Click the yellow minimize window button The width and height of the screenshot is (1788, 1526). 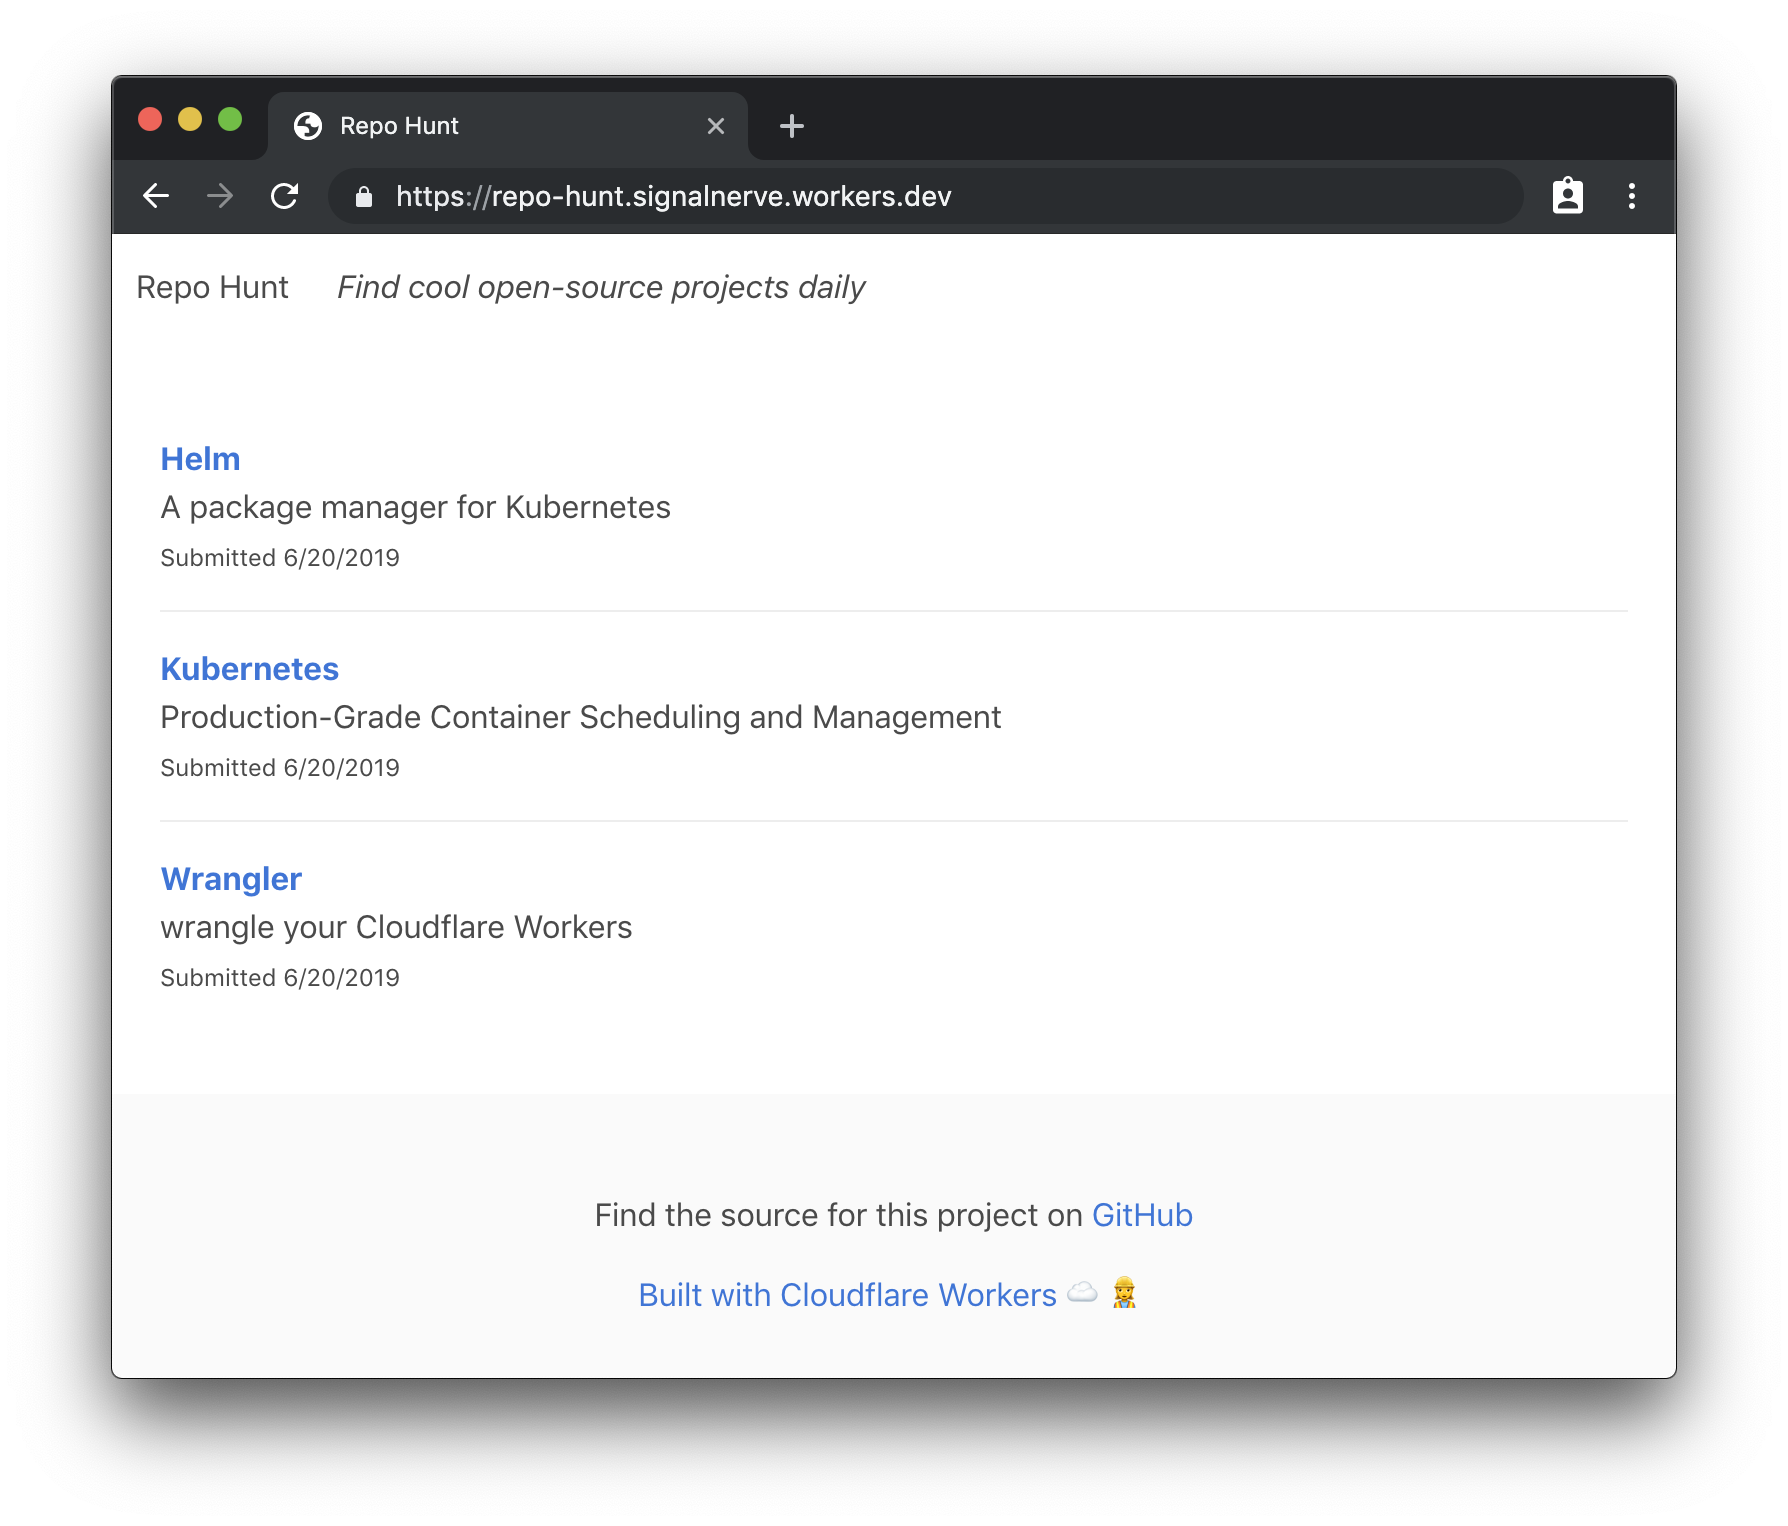tap(190, 120)
